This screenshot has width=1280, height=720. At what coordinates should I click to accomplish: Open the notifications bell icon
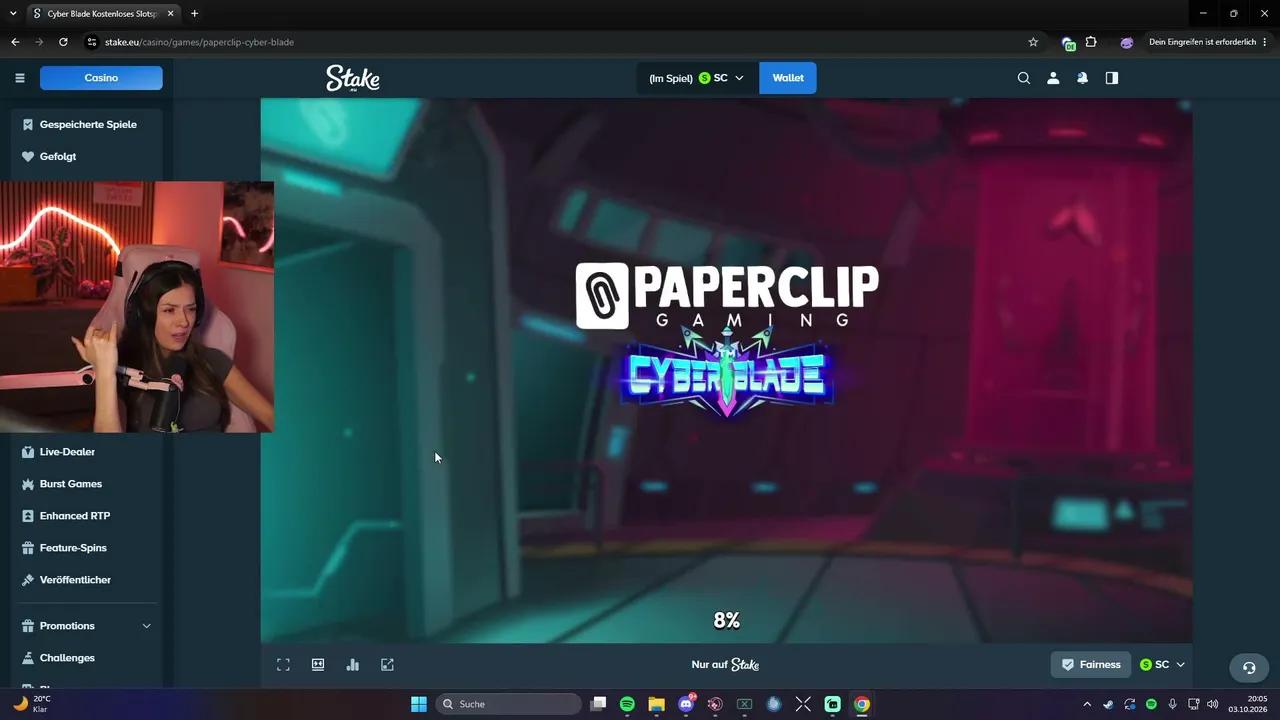pyautogui.click(x=1082, y=78)
